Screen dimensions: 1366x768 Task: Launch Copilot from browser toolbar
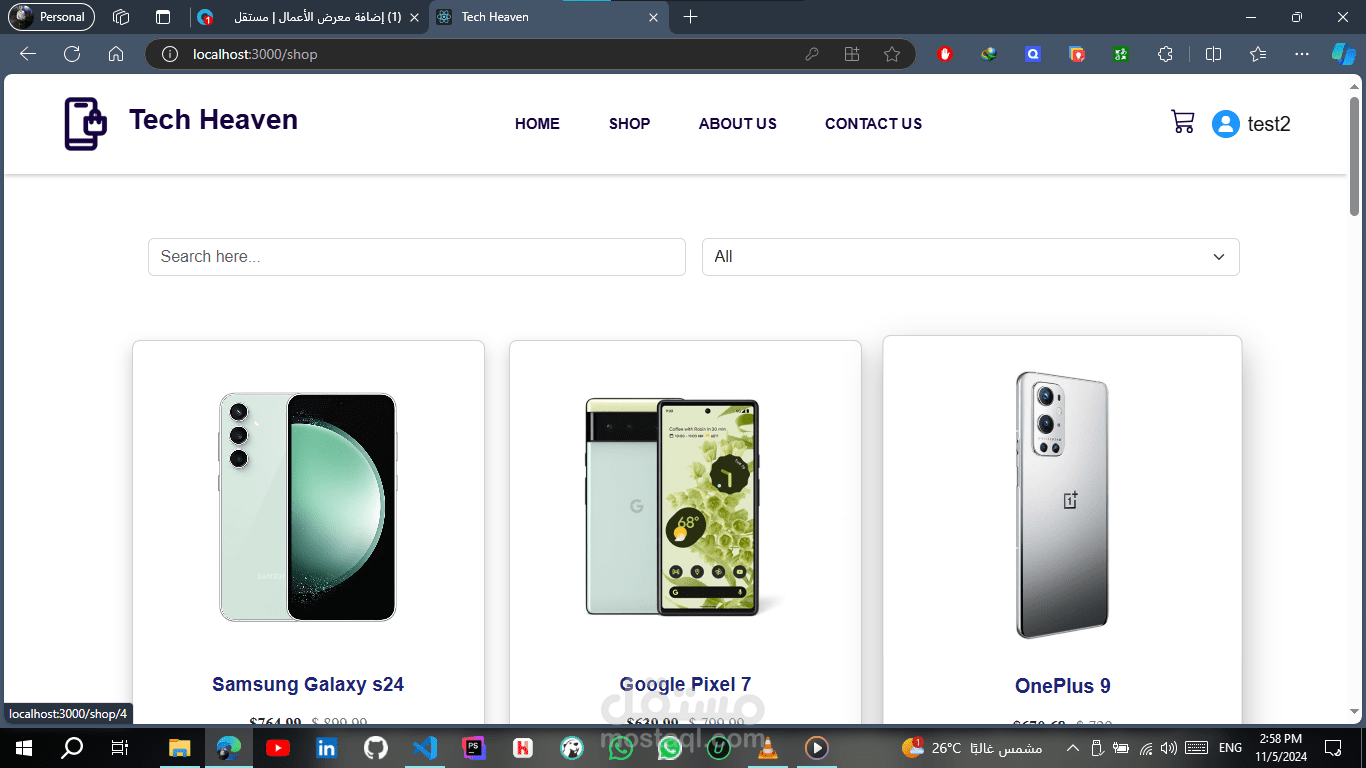pos(1342,54)
